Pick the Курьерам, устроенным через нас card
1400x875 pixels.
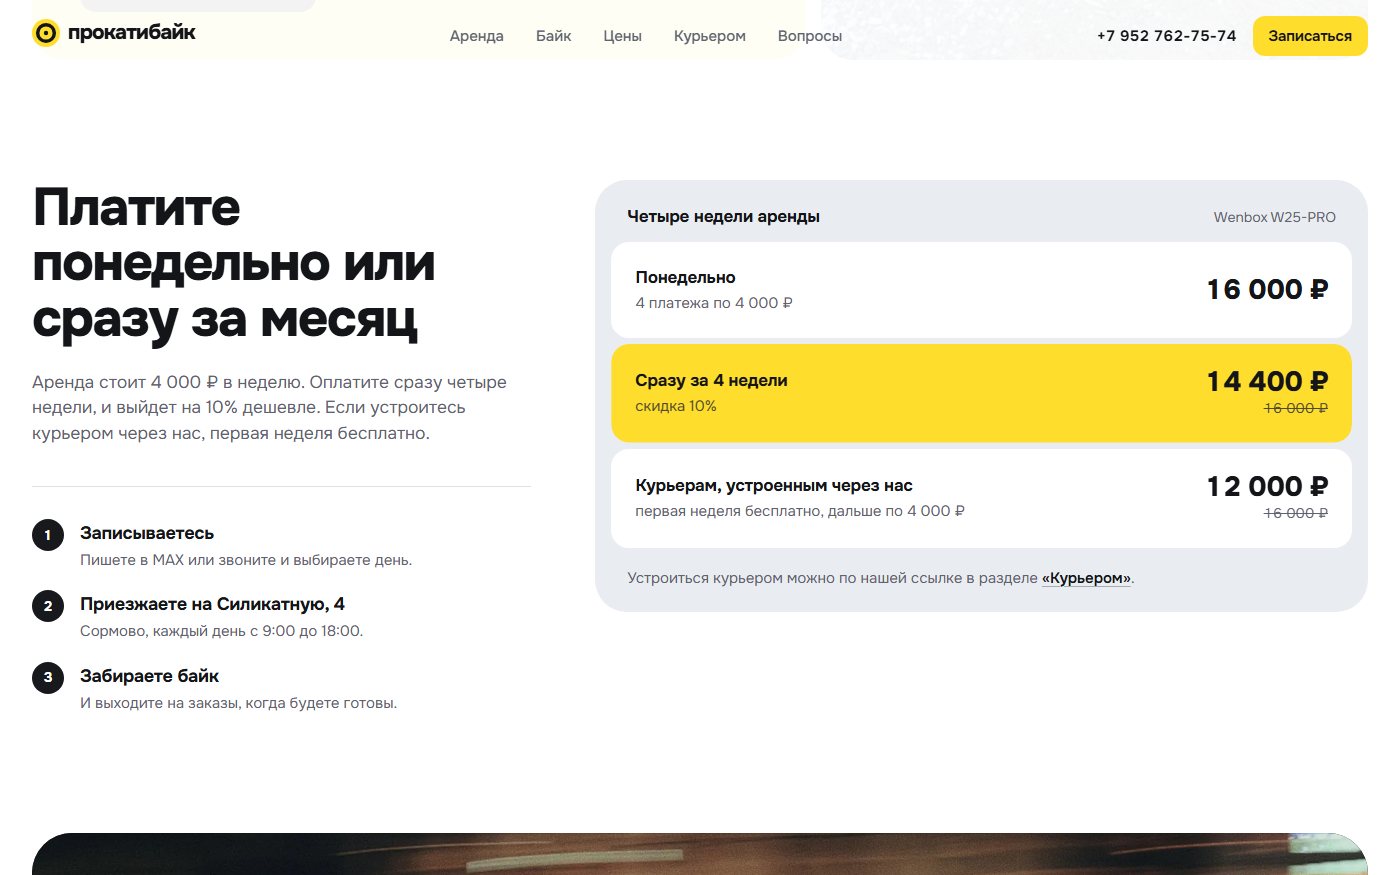click(981, 498)
